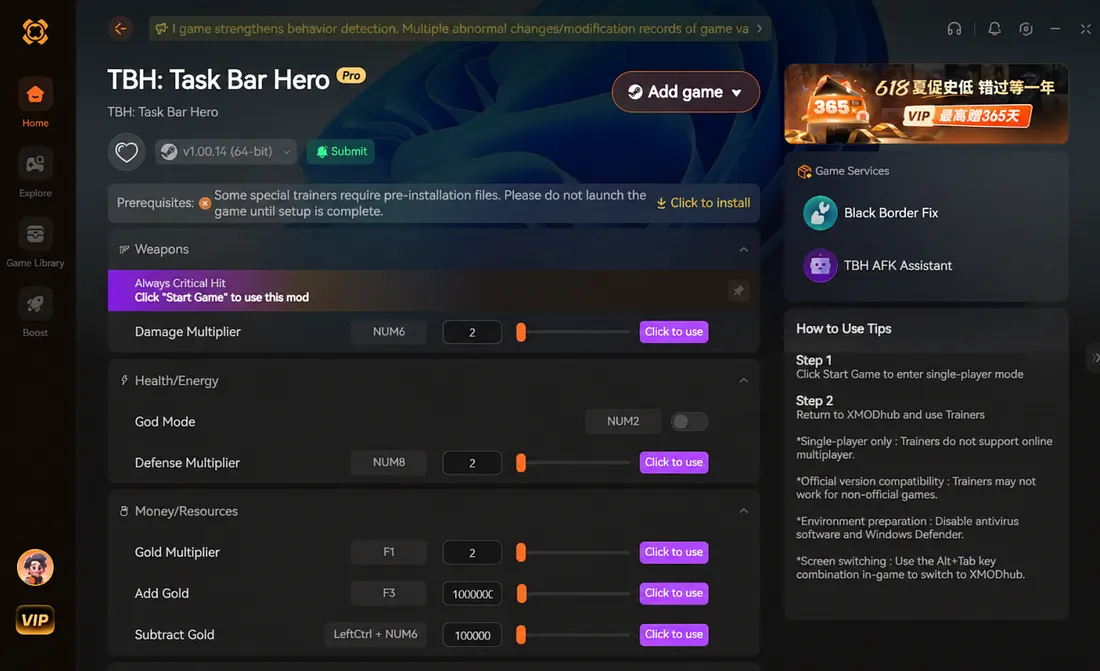Go back with the orange arrow button
This screenshot has height=671, width=1100.
click(x=121, y=29)
